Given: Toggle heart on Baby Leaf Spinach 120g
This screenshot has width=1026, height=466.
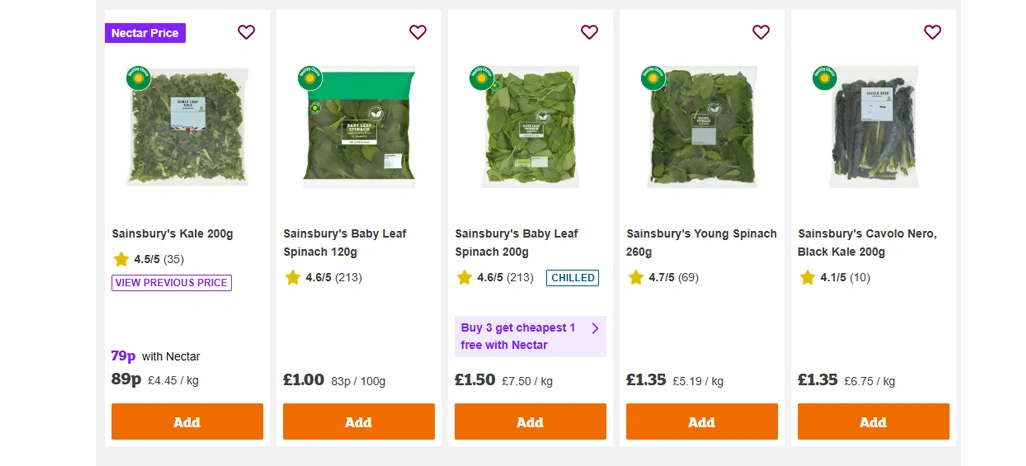Looking at the screenshot, I should 418,32.
